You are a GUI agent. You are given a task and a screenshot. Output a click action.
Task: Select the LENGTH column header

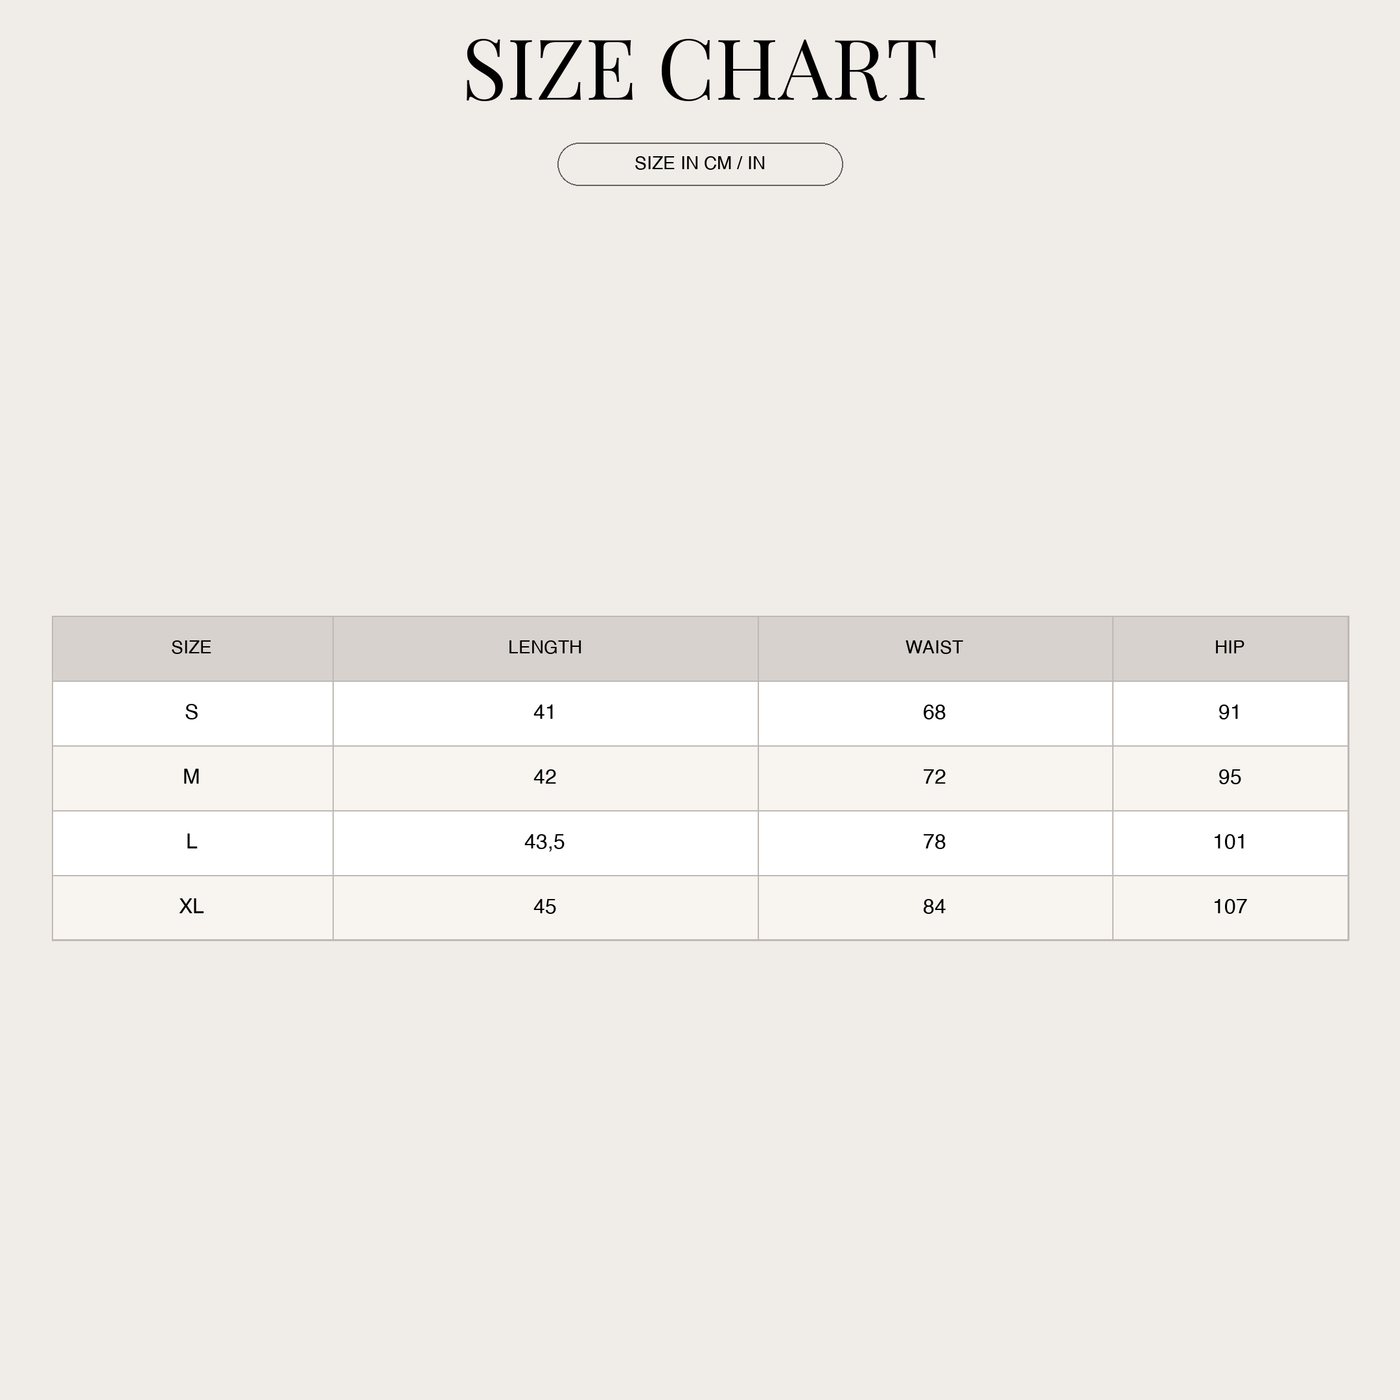point(545,647)
